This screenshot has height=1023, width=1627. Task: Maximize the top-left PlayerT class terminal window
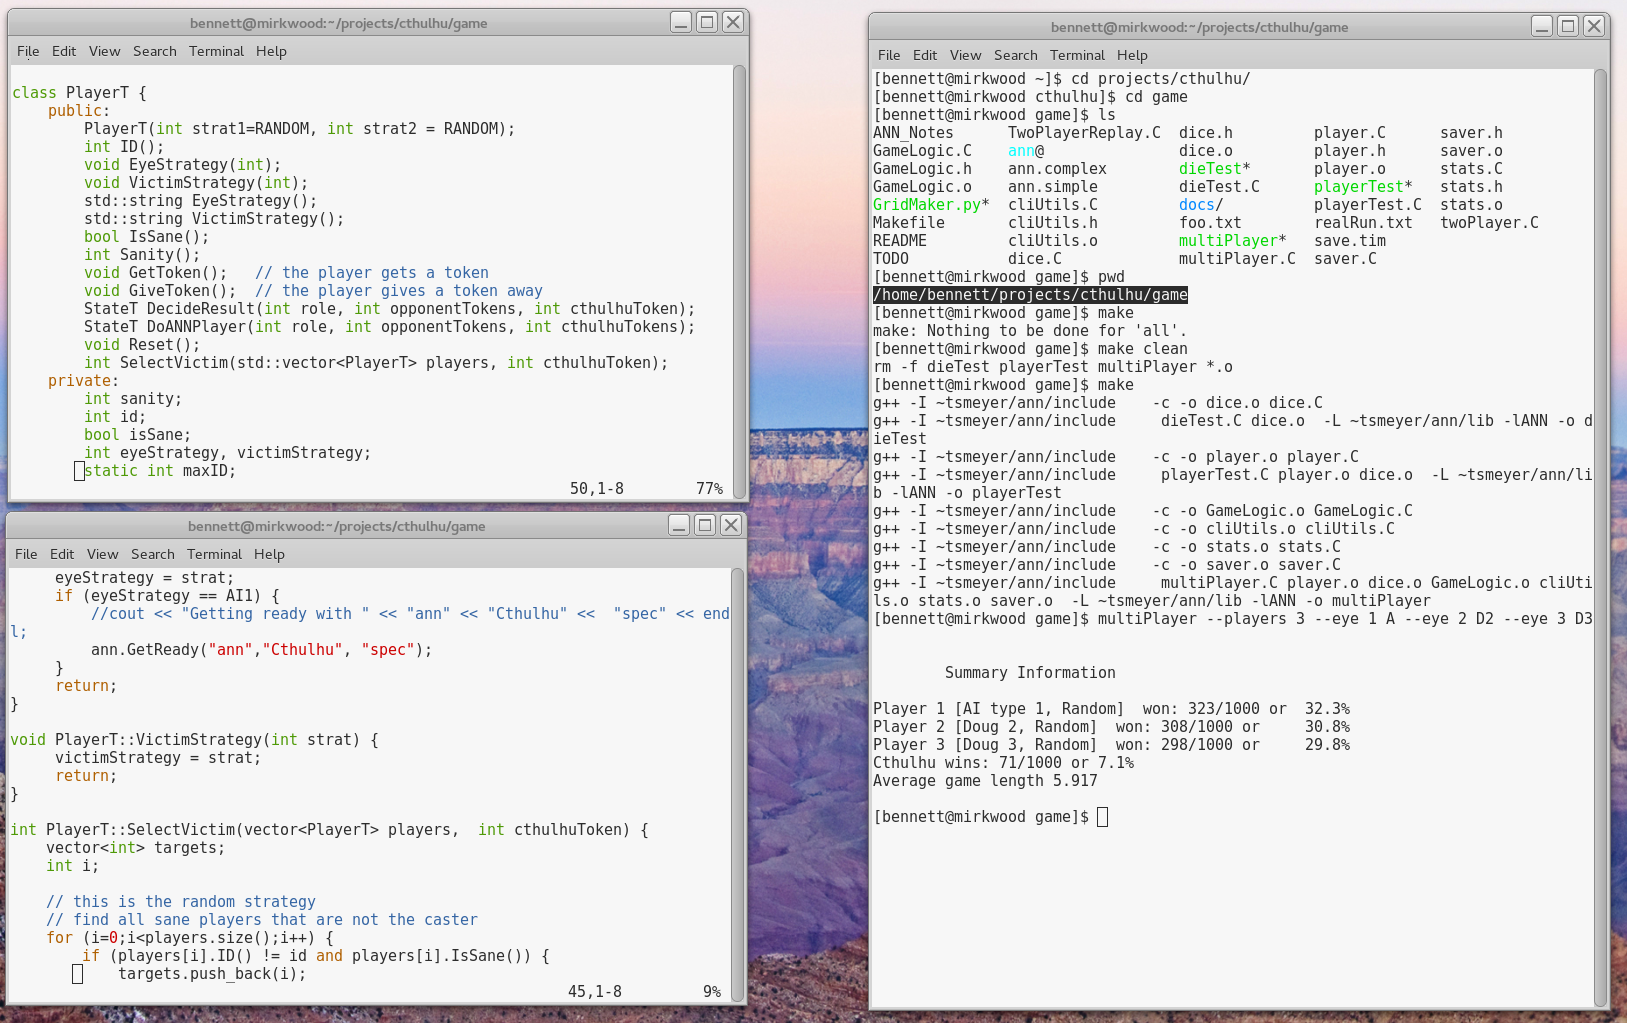[707, 22]
